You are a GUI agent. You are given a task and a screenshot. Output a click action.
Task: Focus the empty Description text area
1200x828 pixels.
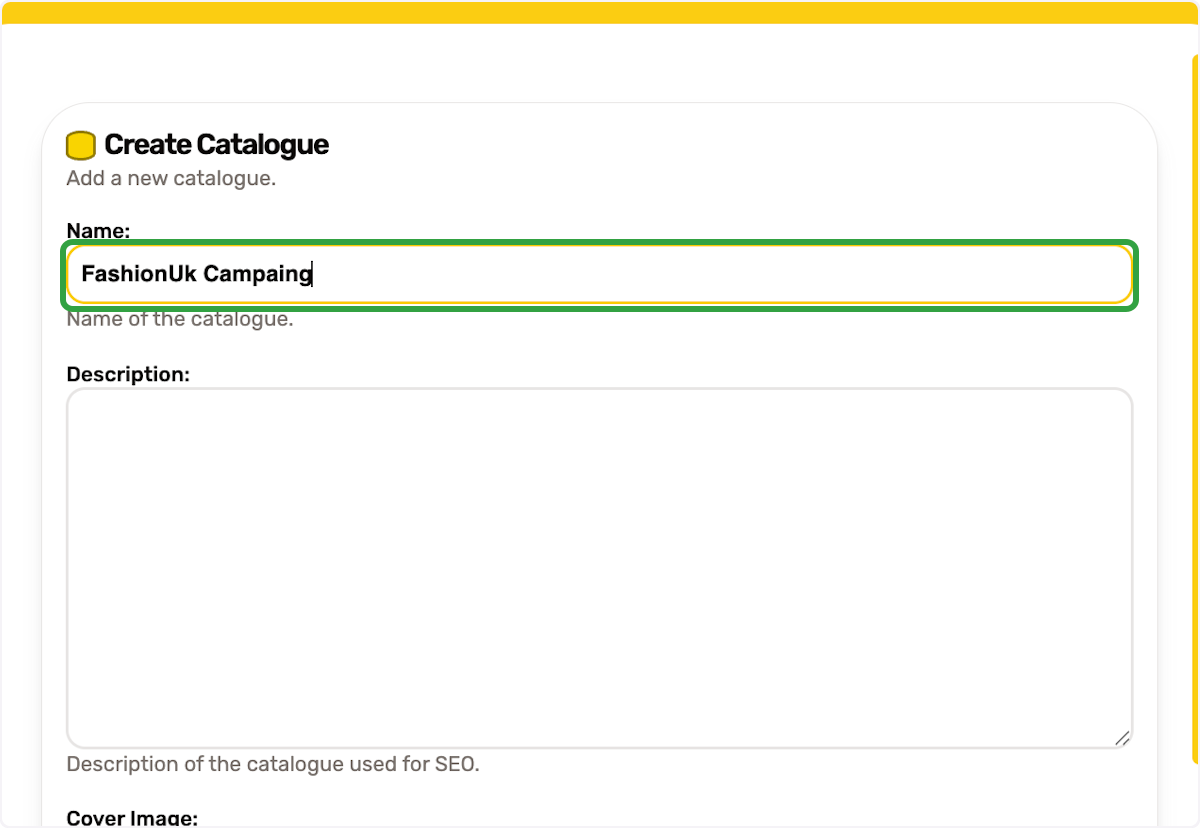click(600, 568)
